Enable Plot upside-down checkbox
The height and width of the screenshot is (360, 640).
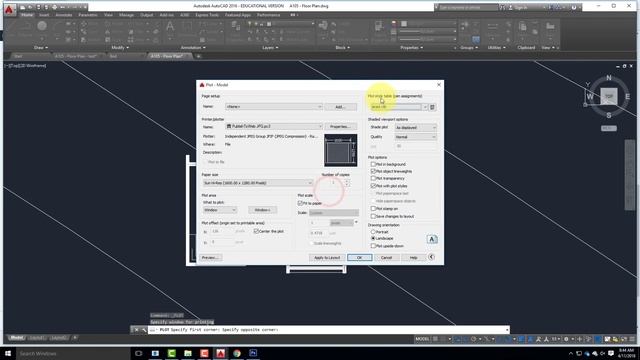coord(373,246)
